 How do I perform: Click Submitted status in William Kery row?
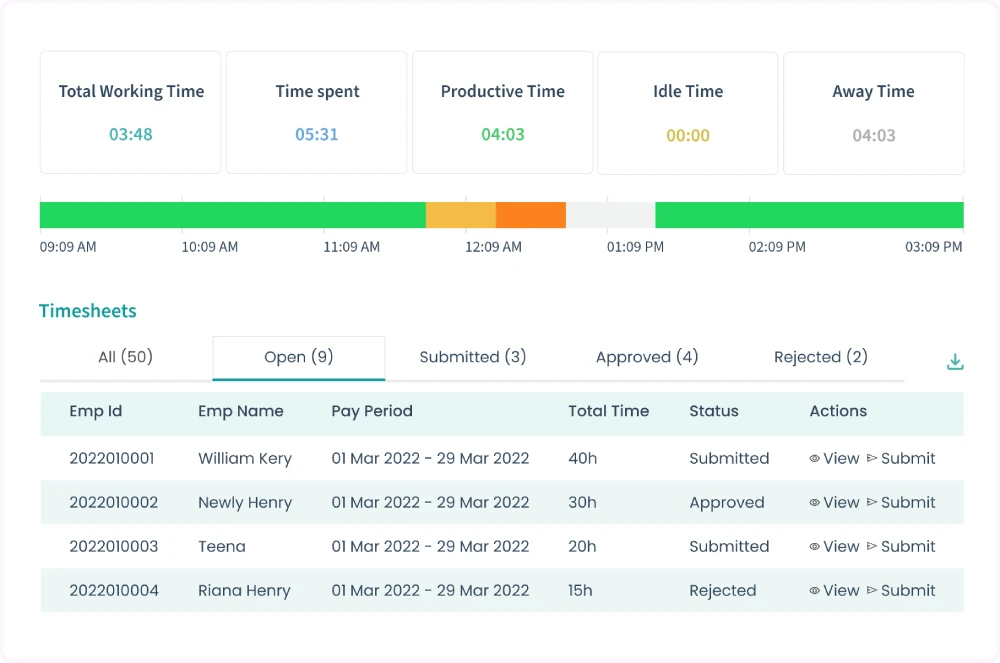[729, 458]
